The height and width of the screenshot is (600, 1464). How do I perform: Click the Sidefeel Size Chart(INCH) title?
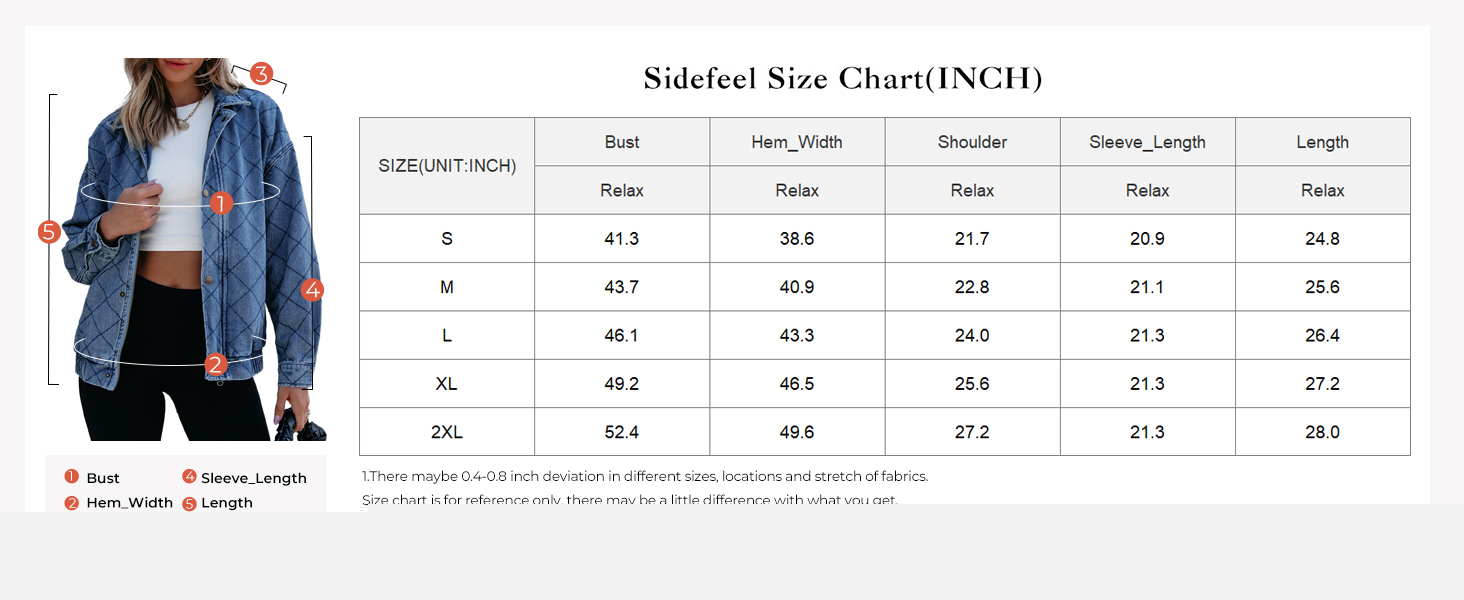[x=843, y=78]
